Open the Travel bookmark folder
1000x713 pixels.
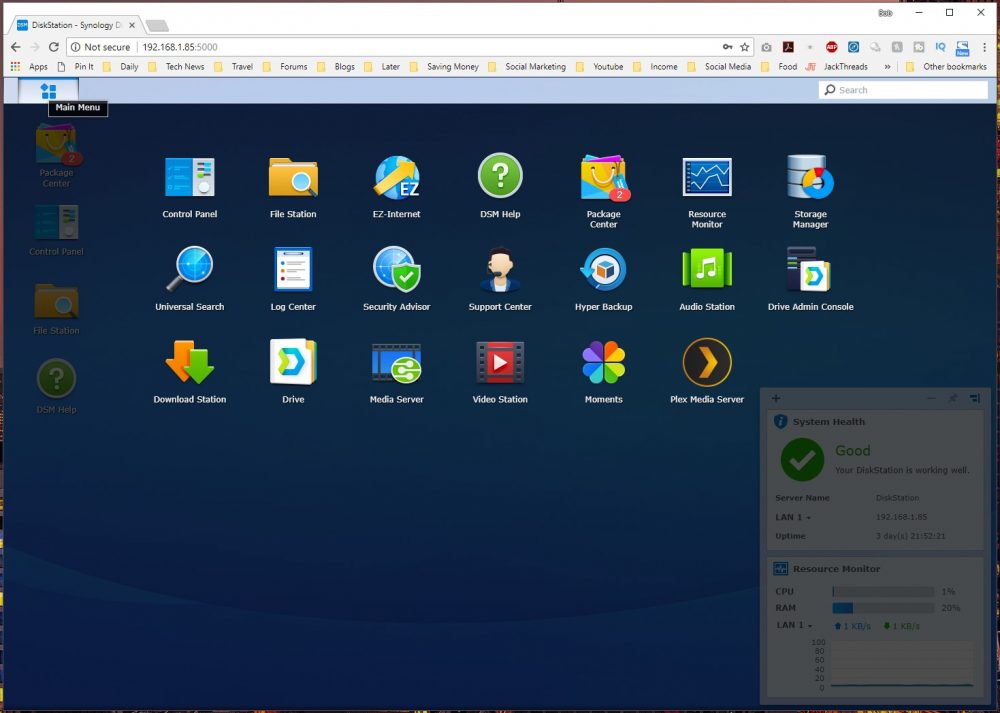click(x=234, y=66)
